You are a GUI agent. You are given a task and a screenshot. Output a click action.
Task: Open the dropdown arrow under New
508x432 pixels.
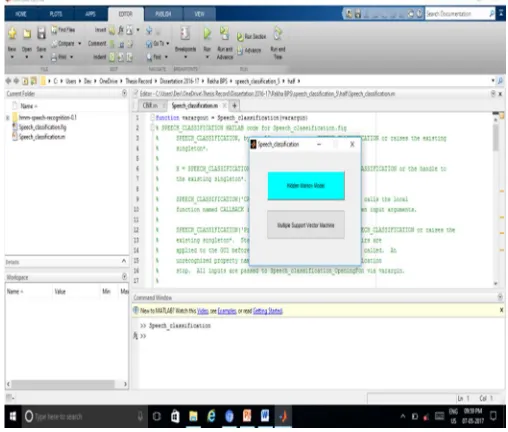pyautogui.click(x=12, y=57)
